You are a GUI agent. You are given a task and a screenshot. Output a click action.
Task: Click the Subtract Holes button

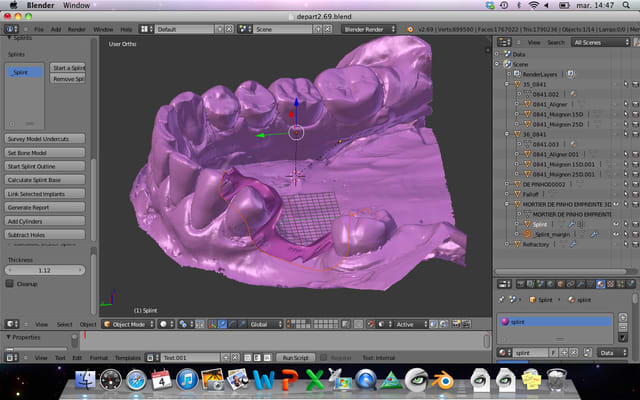click(45, 235)
